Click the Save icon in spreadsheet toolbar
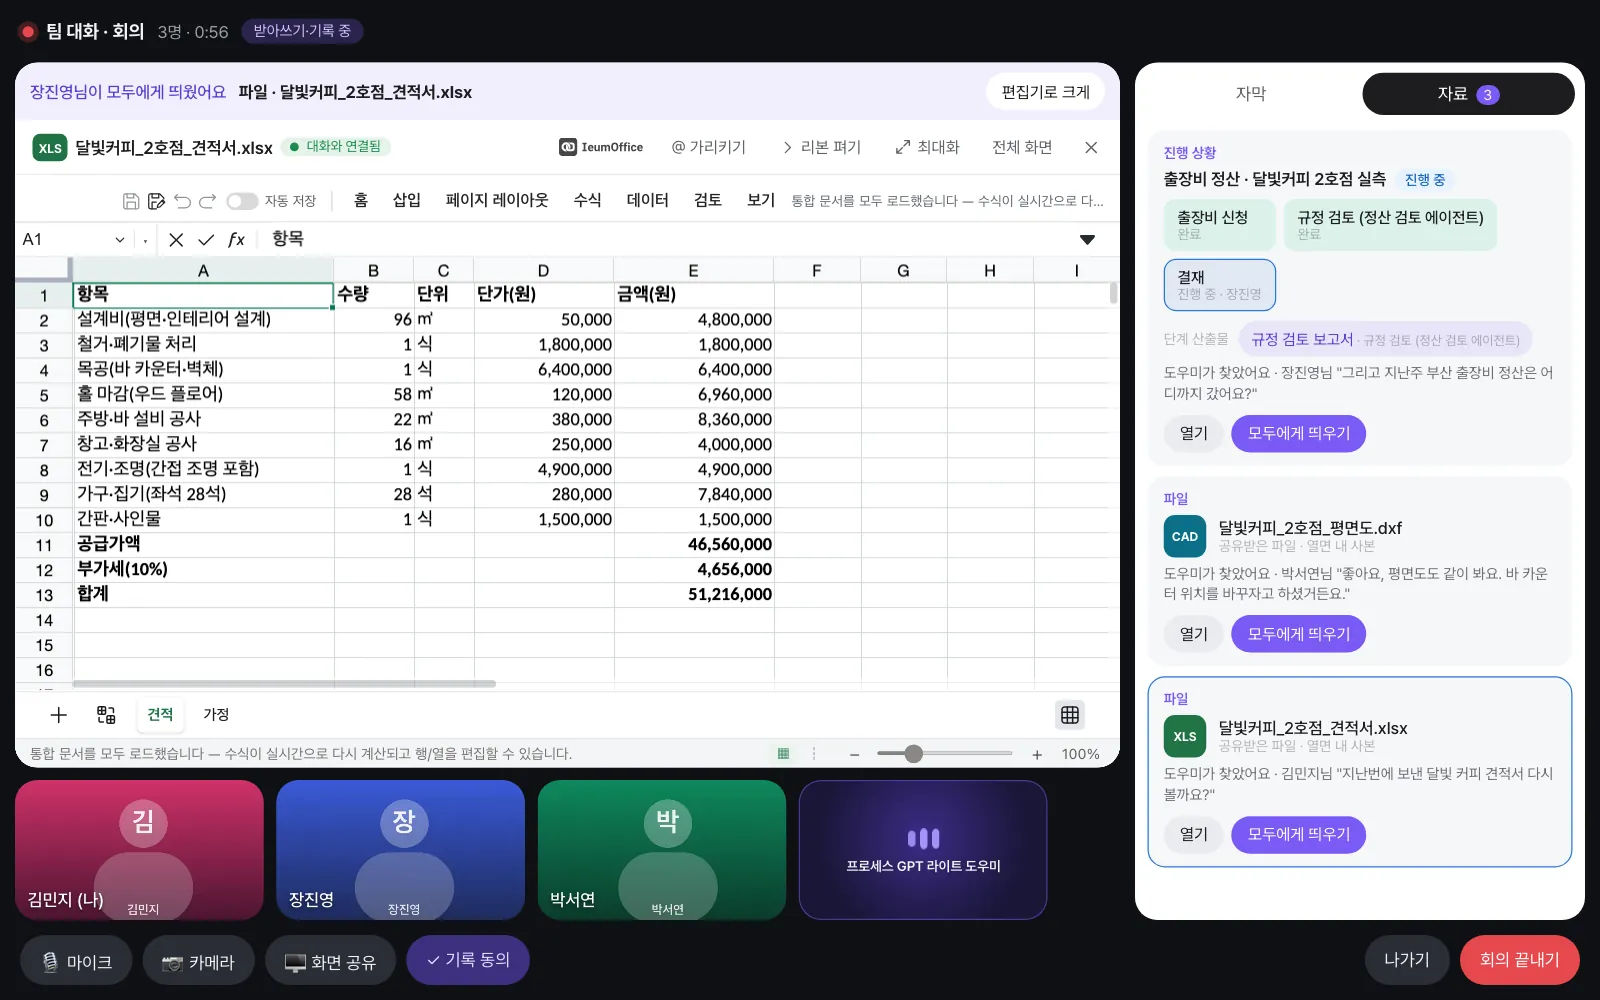Viewport: 1600px width, 1000px height. click(x=131, y=201)
